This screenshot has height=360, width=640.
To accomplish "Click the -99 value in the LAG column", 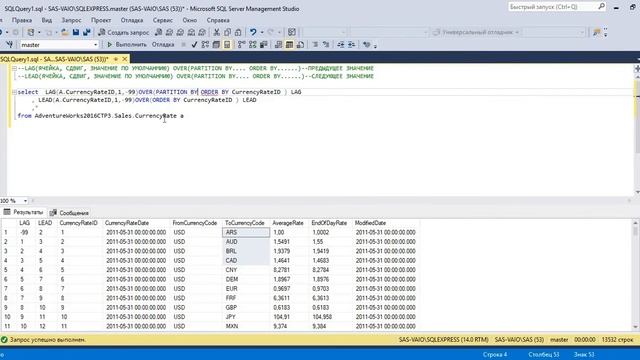I will pyautogui.click(x=24, y=232).
